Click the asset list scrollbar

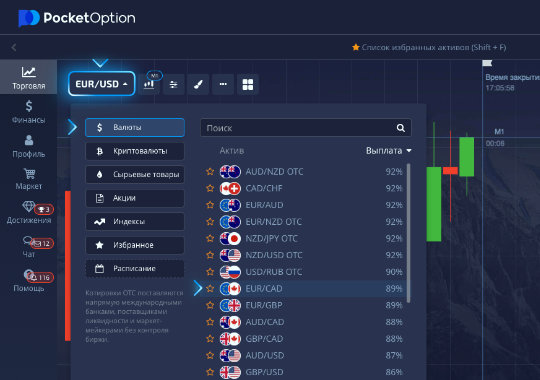pos(408,234)
